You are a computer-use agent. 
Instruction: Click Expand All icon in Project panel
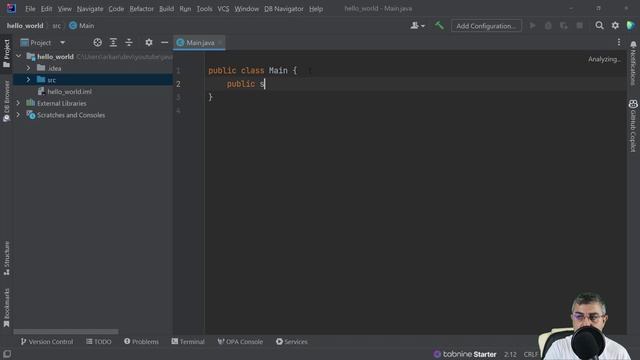(113, 42)
